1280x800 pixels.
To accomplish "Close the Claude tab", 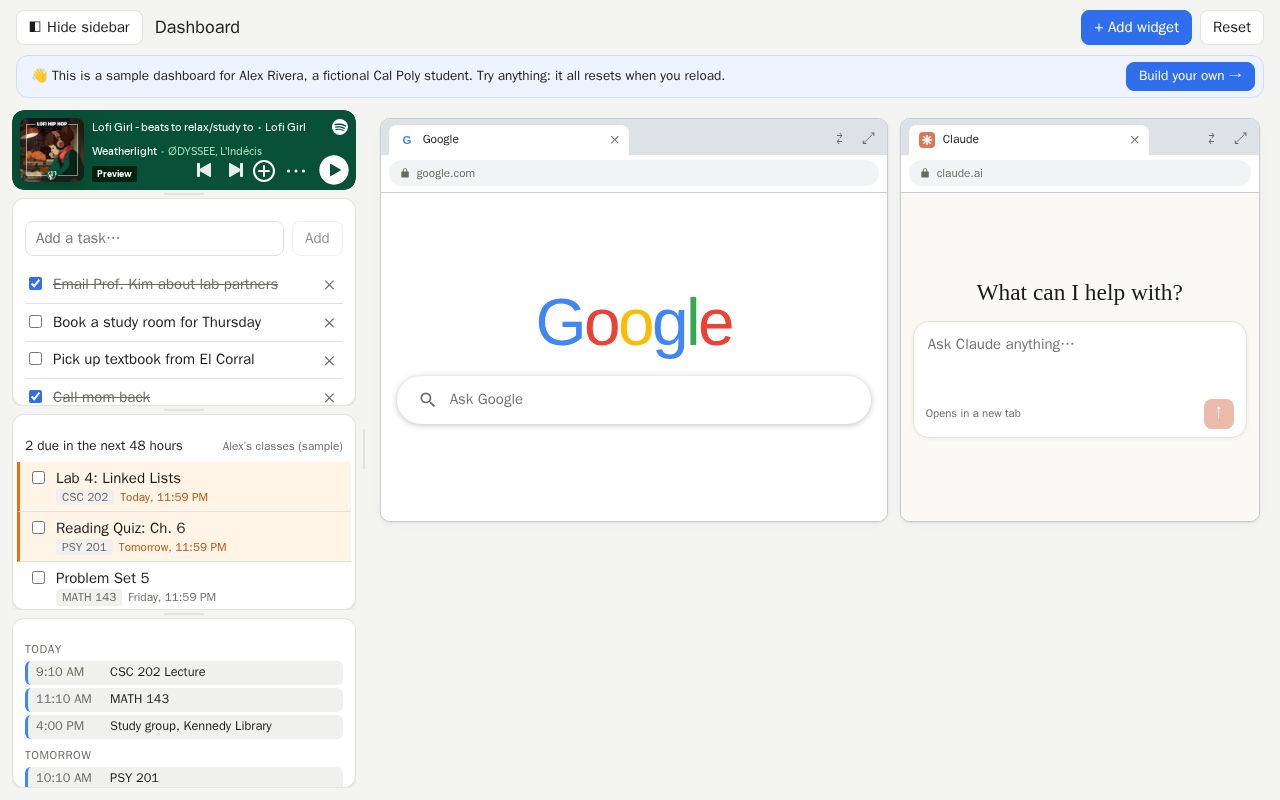I will pyautogui.click(x=1135, y=140).
